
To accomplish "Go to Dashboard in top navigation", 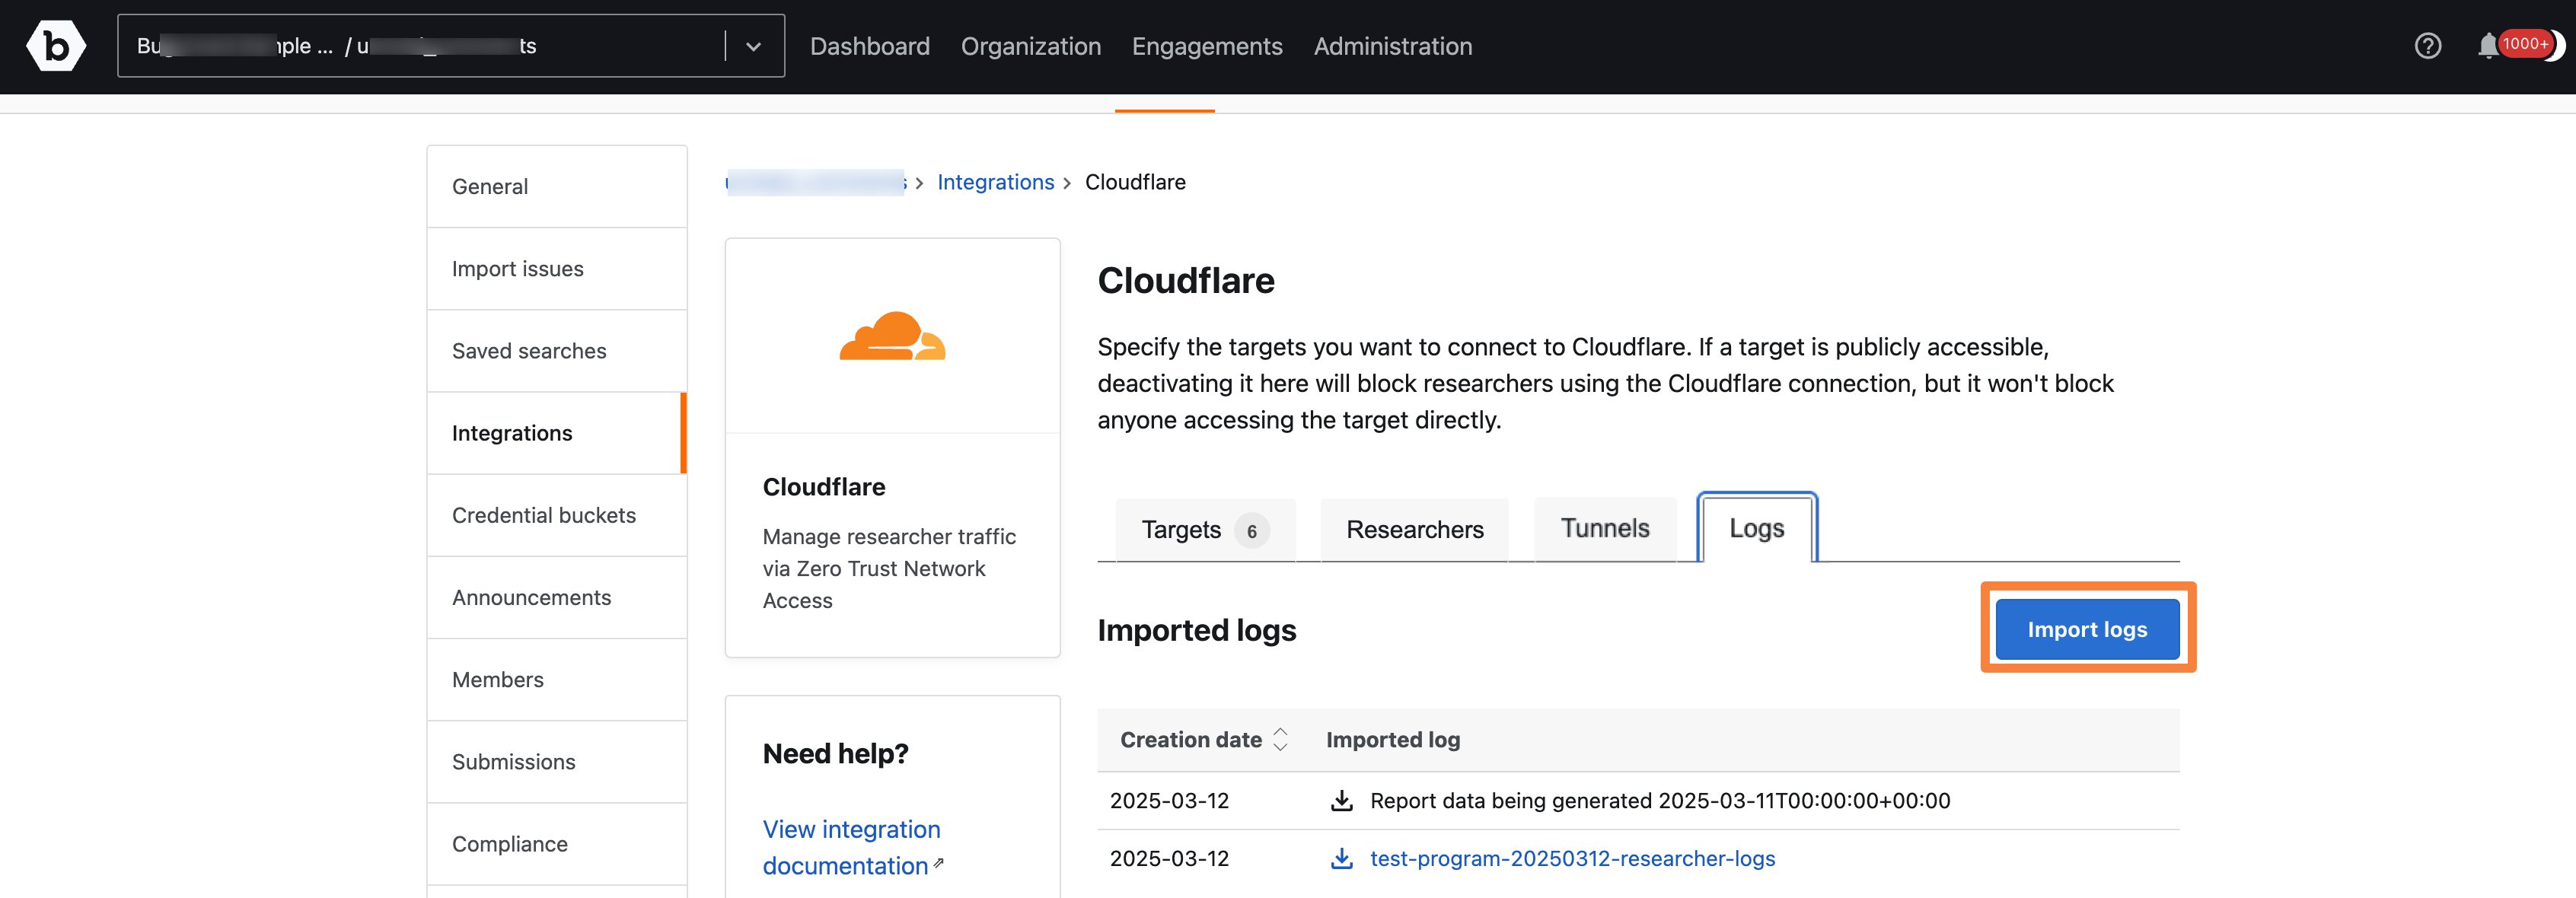I will (x=869, y=46).
